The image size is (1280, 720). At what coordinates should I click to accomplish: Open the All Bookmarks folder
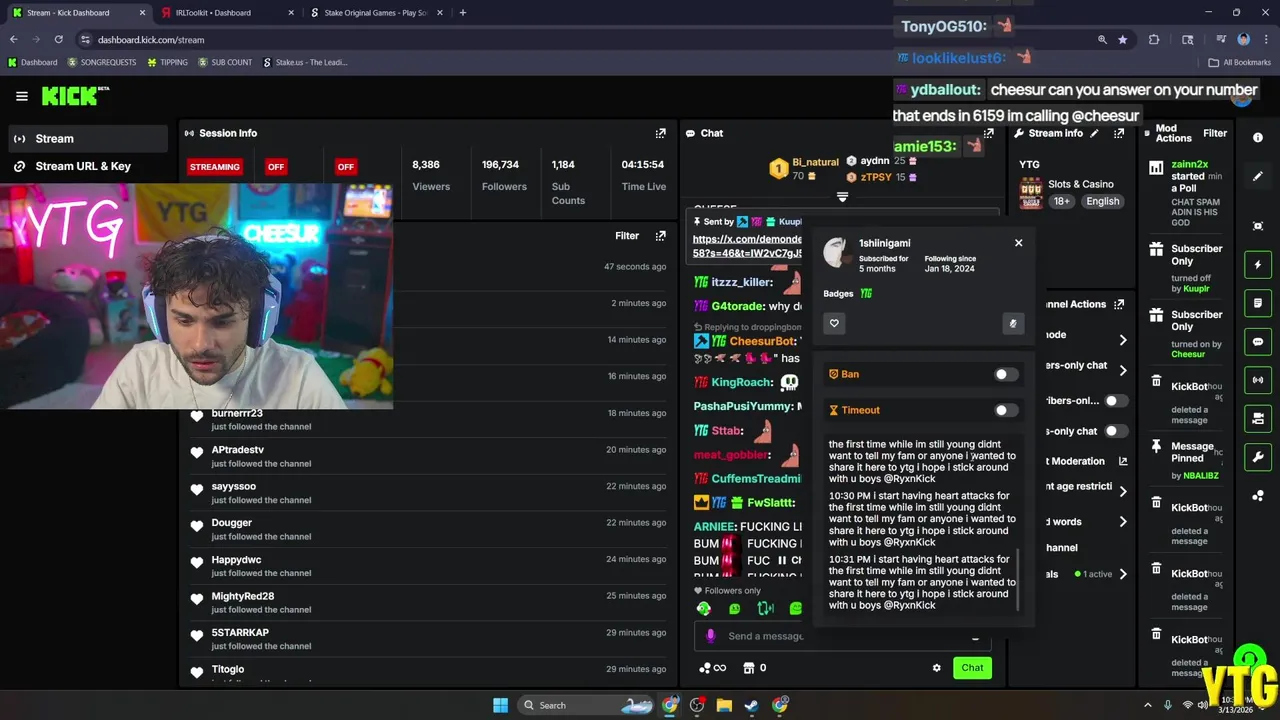pos(1240,62)
